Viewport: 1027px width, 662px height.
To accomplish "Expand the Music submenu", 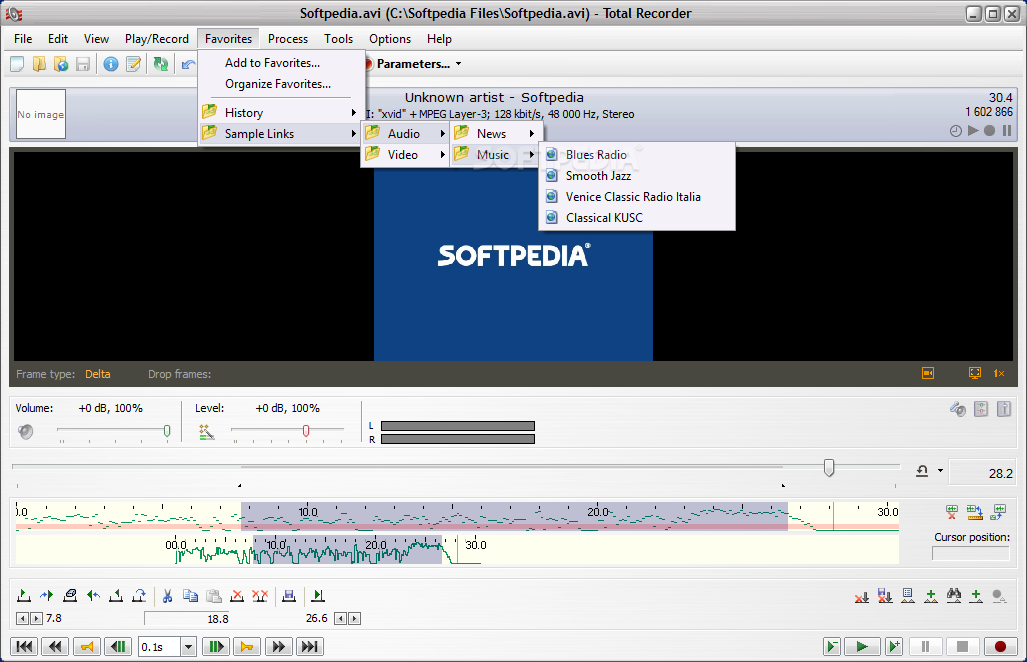I will pos(495,155).
